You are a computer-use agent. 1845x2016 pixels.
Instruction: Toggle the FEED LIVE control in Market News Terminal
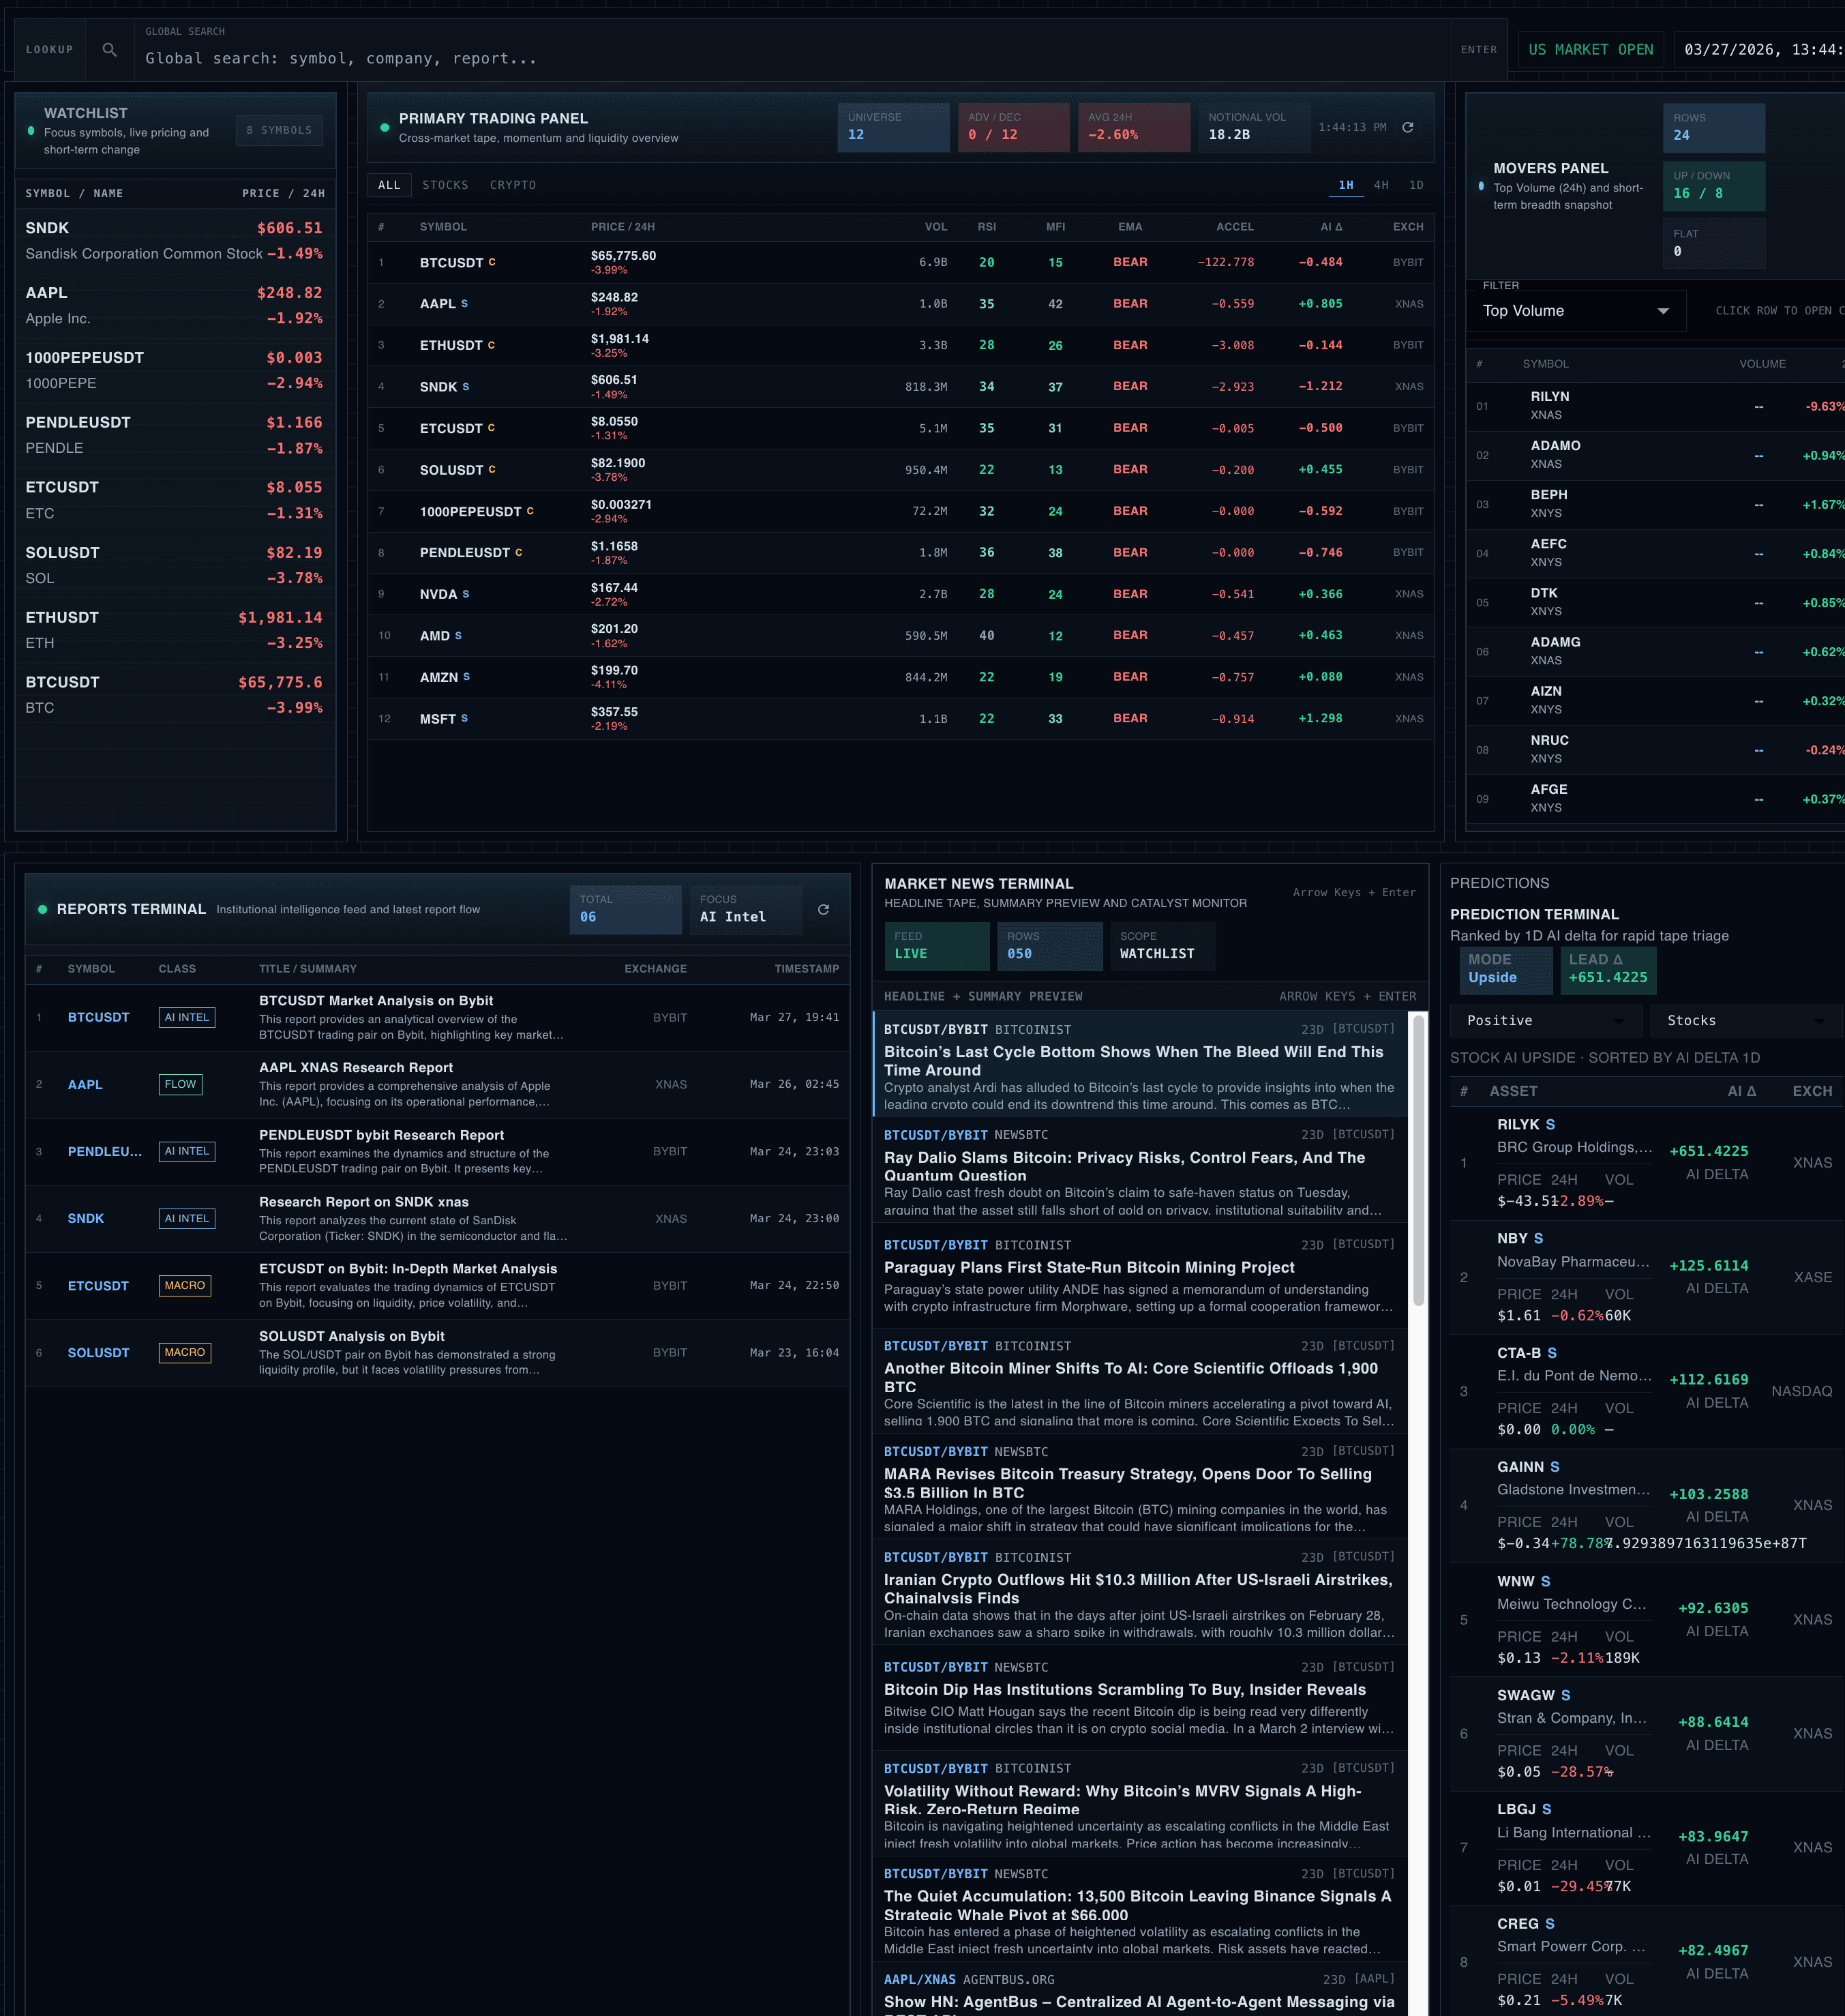click(936, 946)
